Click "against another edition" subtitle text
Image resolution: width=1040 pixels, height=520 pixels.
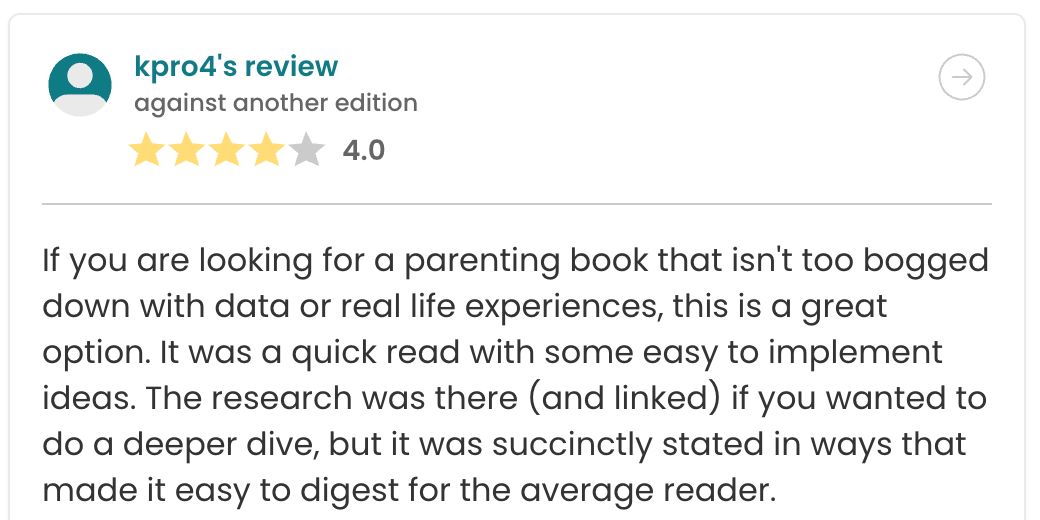point(275,103)
